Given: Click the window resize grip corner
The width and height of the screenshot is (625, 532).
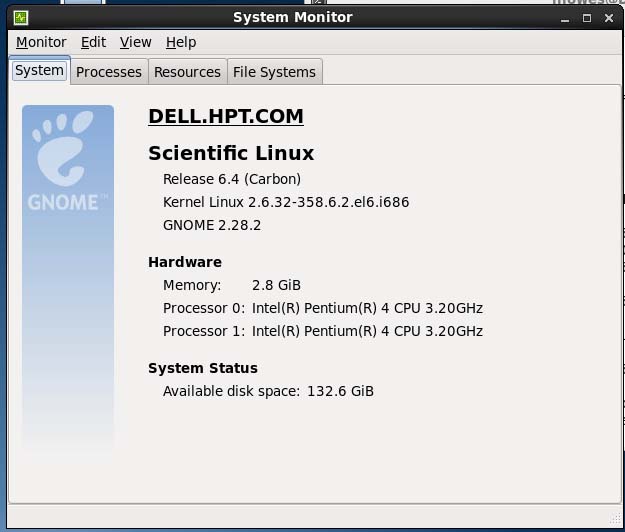Looking at the screenshot, I should click(615, 519).
